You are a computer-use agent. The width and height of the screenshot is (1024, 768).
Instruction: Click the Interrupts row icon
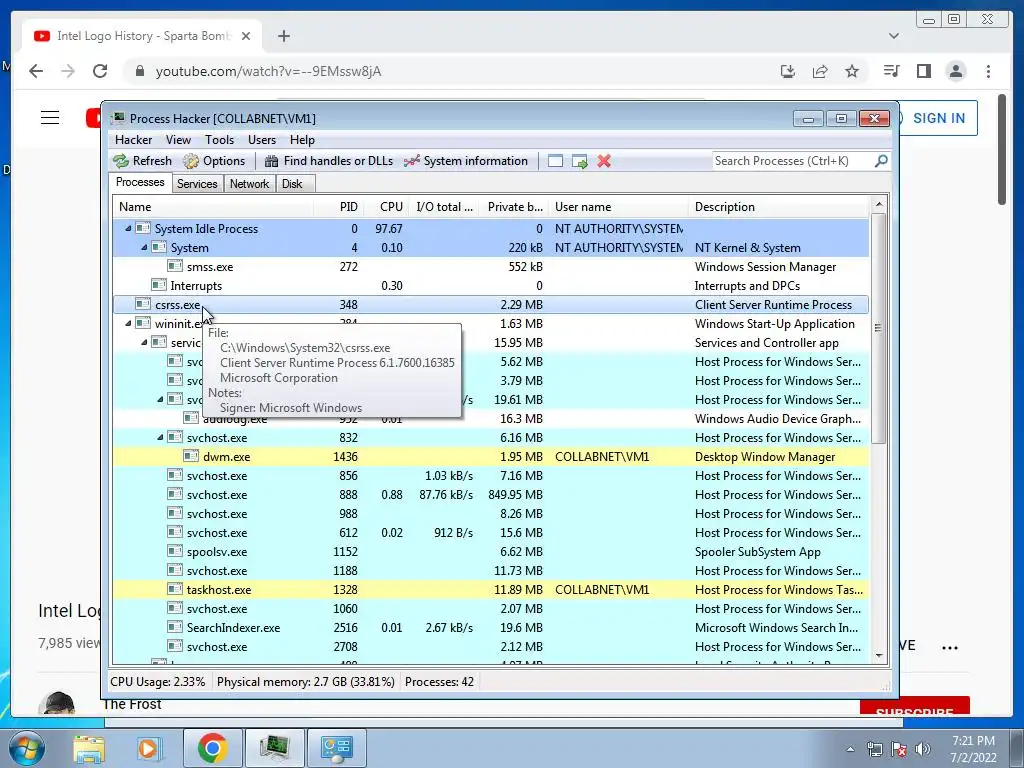coord(159,285)
